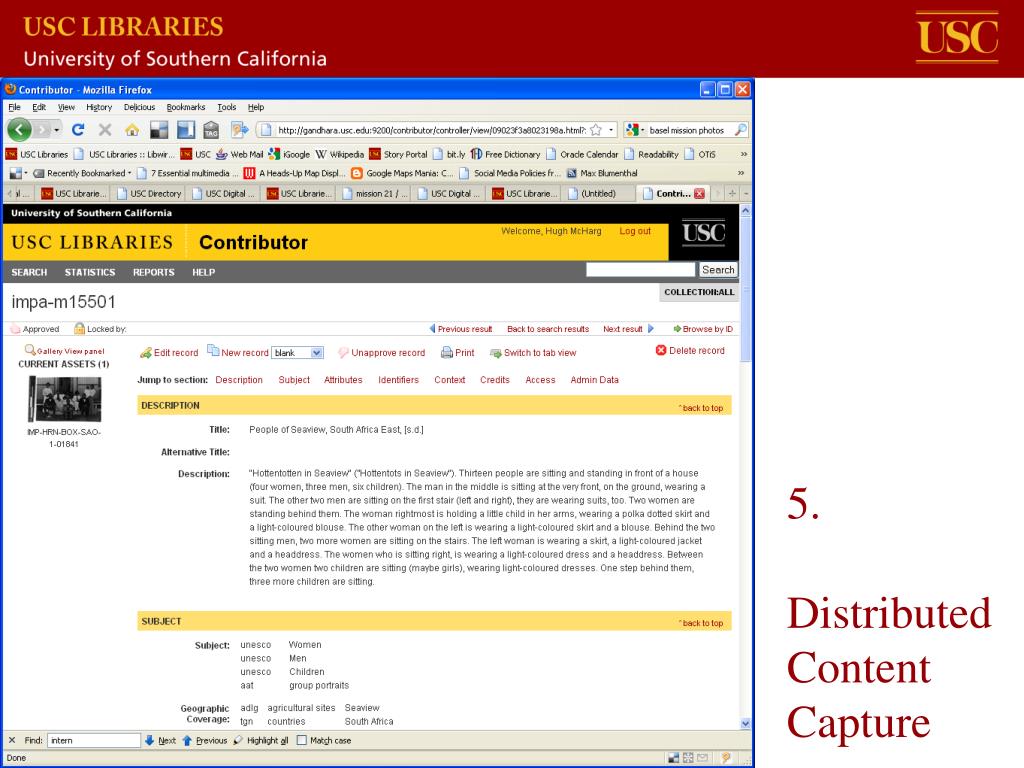Click the Contributor search input field
Image resolution: width=1024 pixels, height=768 pixels.
[641, 270]
